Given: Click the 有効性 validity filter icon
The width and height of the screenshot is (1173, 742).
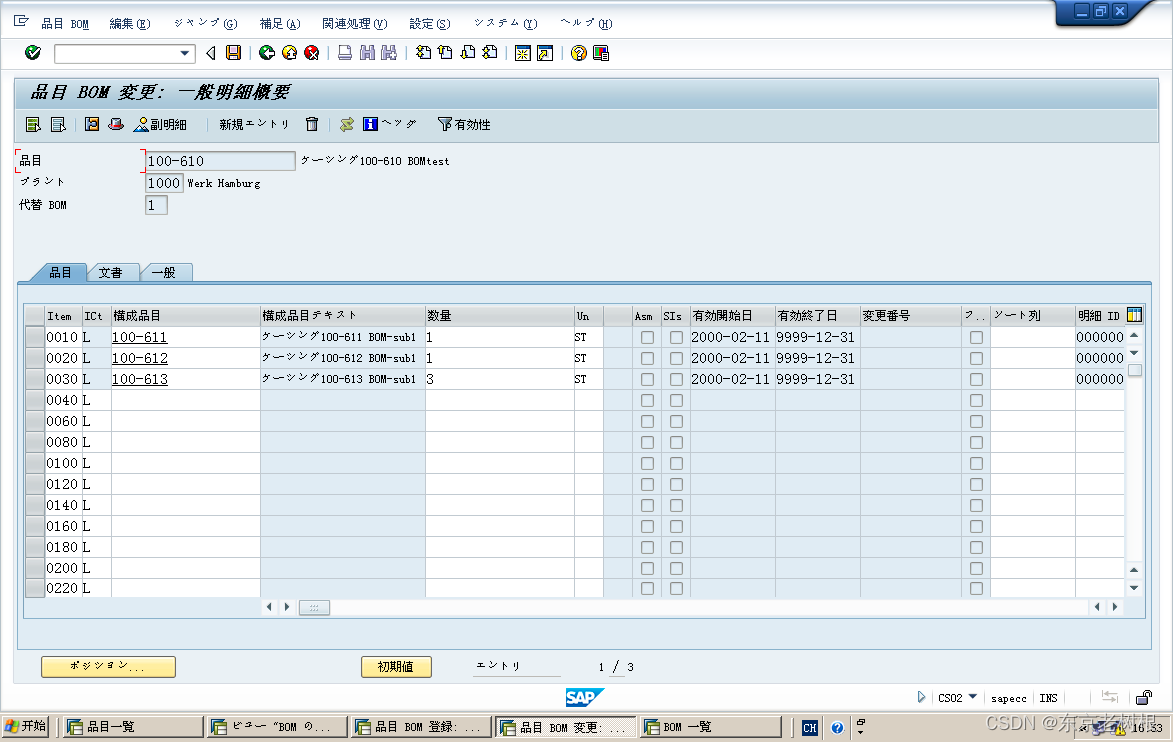Looking at the screenshot, I should [x=448, y=124].
